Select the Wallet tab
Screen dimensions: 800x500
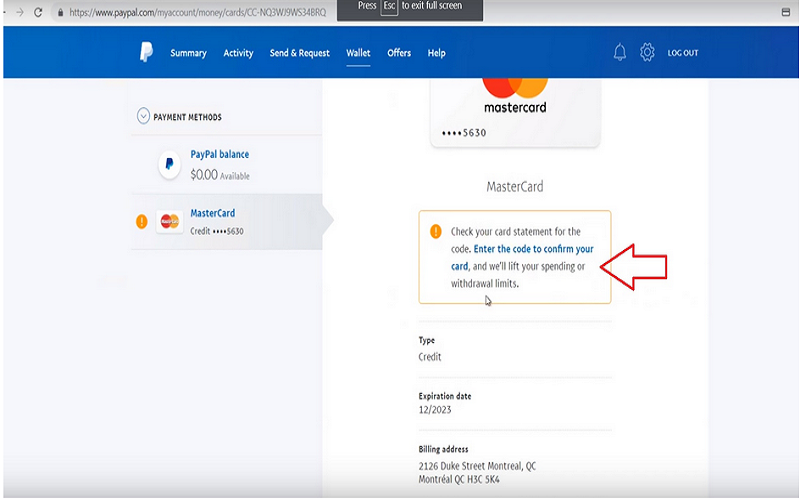click(358, 53)
